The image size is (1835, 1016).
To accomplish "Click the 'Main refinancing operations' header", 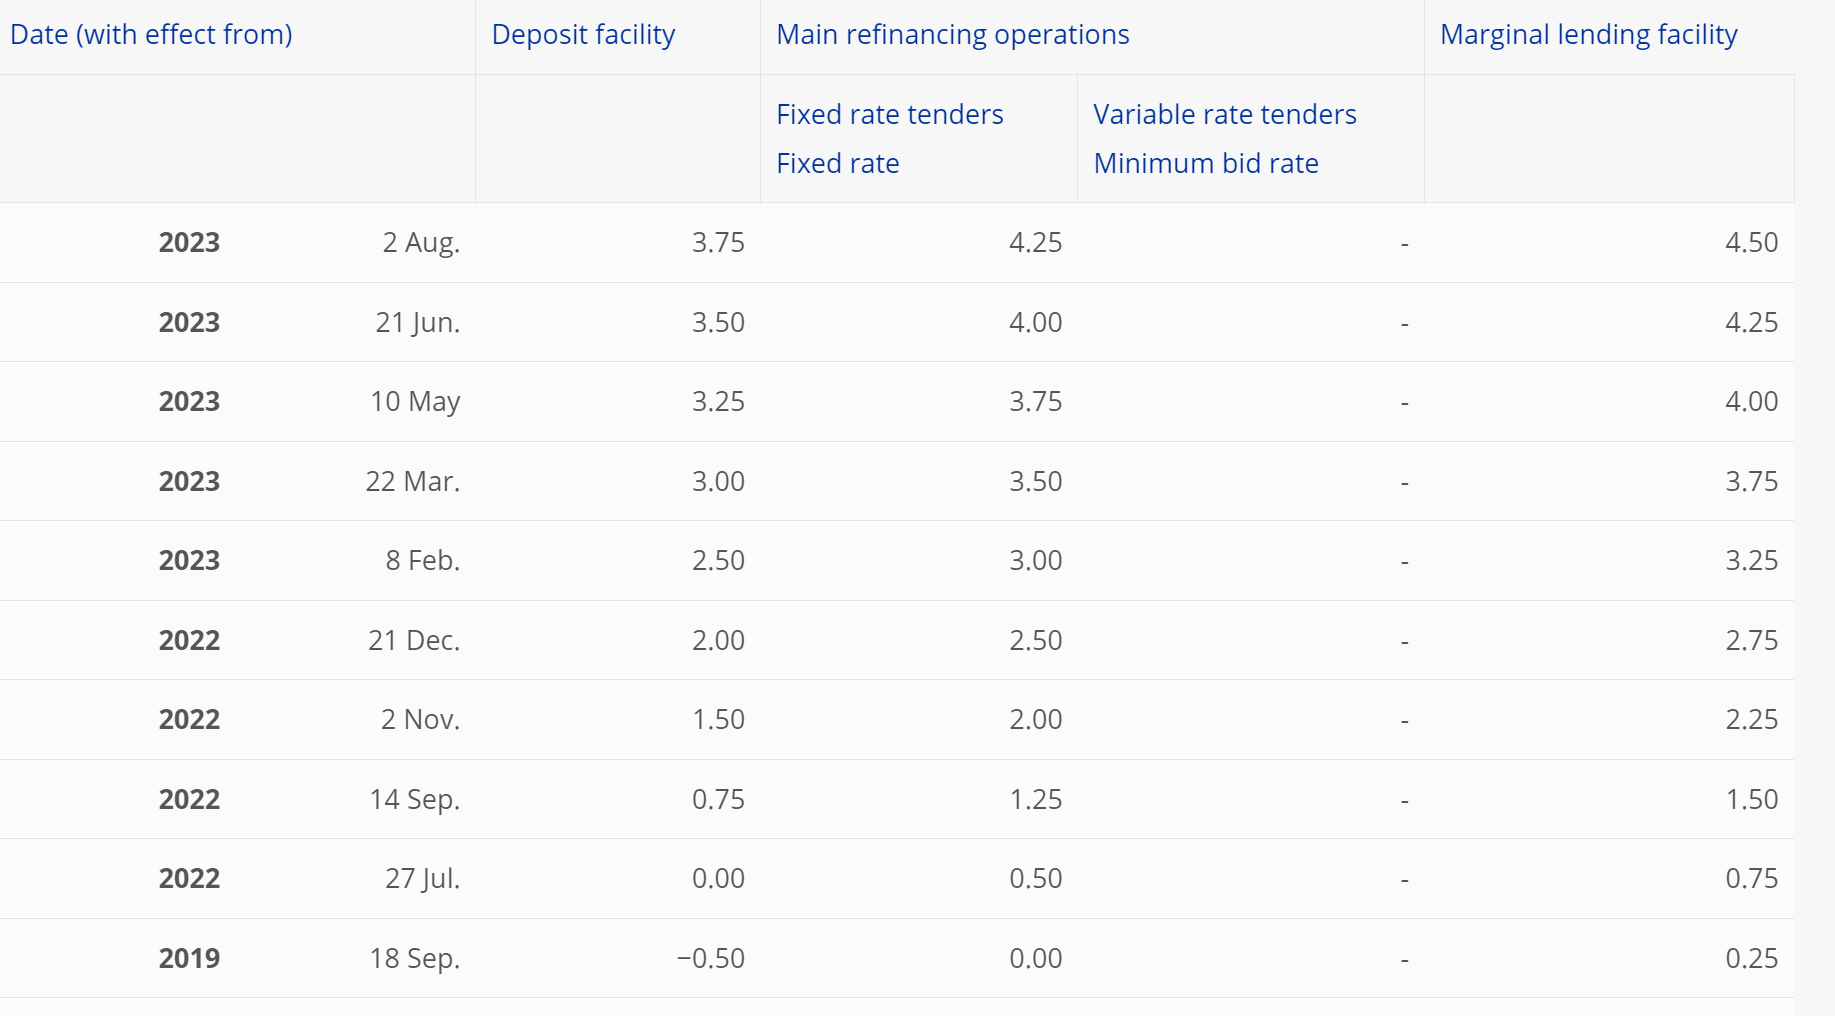I will (952, 35).
